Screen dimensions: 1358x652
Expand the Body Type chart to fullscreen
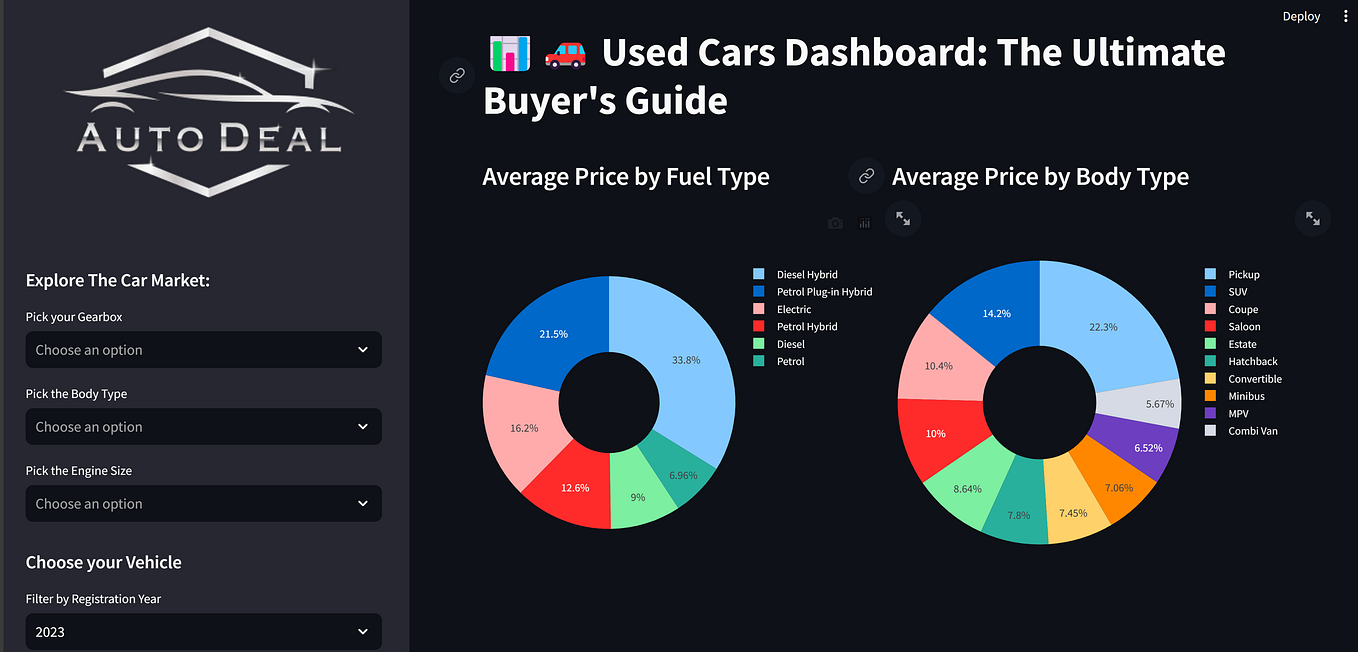(1312, 218)
